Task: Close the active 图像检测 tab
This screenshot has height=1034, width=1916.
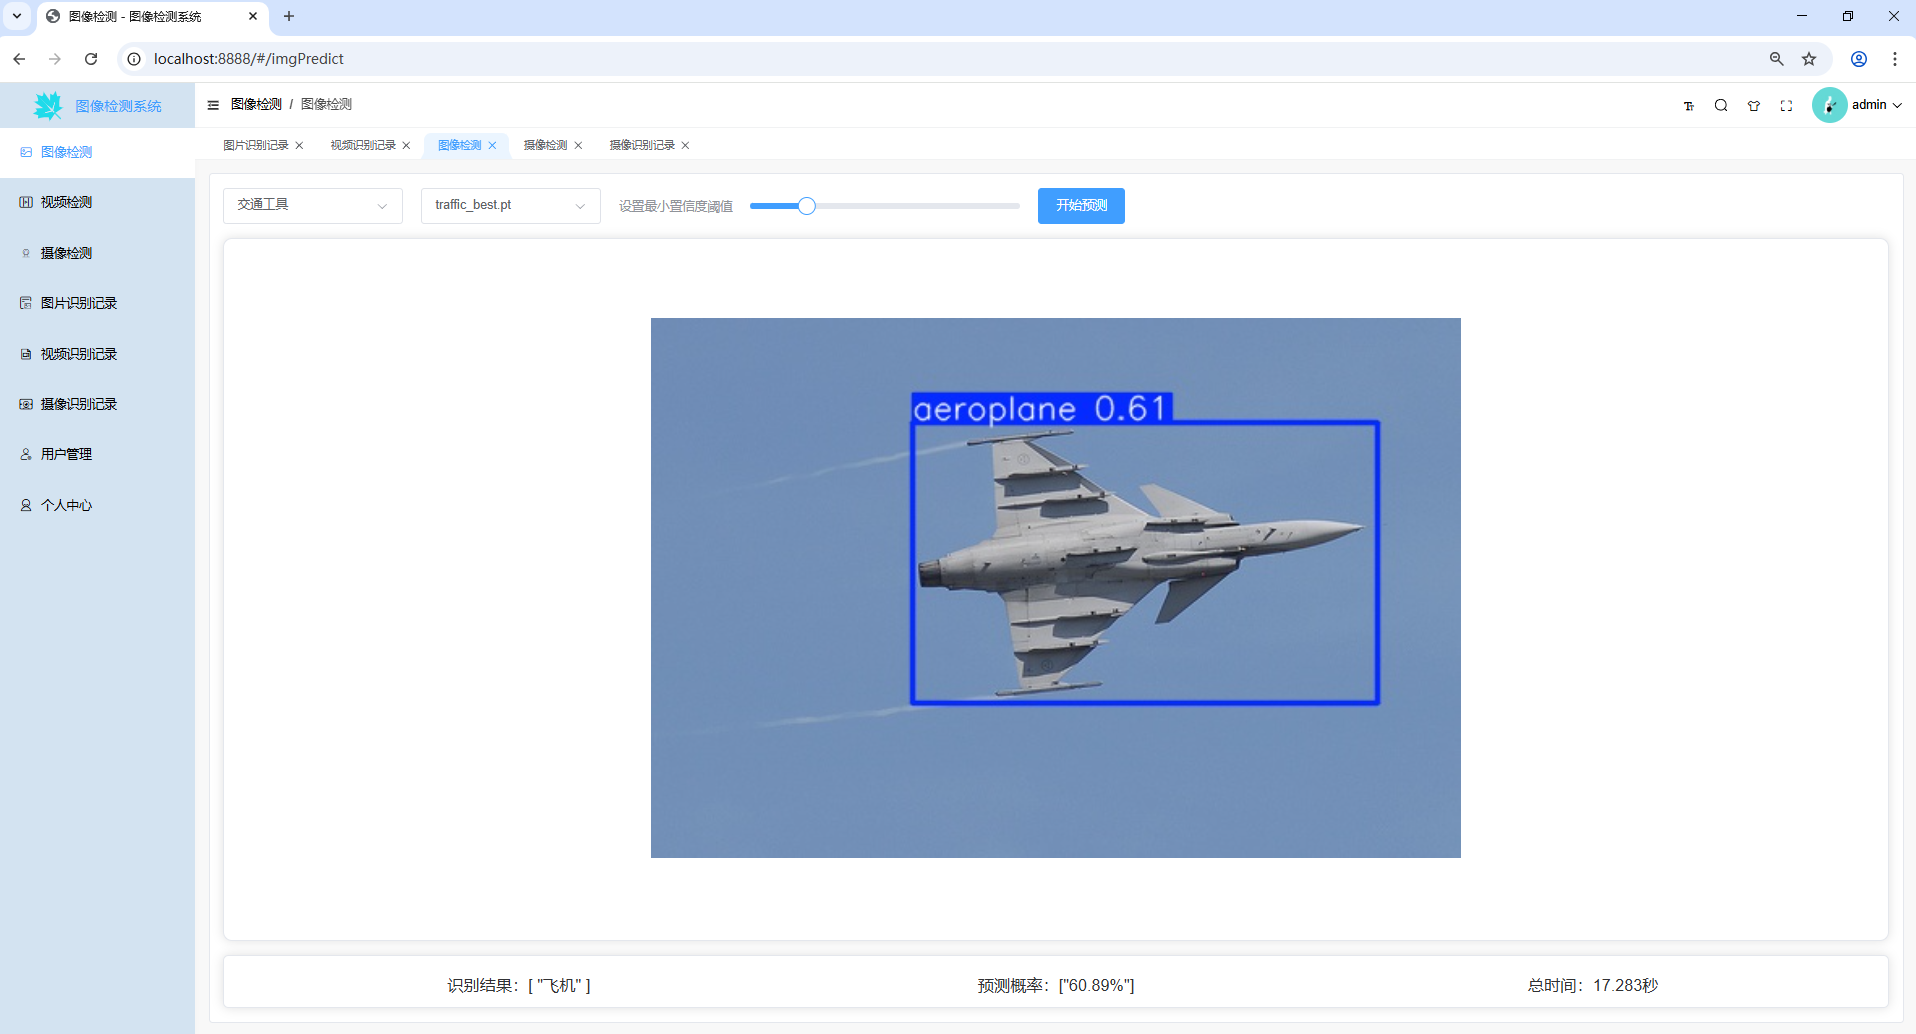Action: click(x=492, y=146)
